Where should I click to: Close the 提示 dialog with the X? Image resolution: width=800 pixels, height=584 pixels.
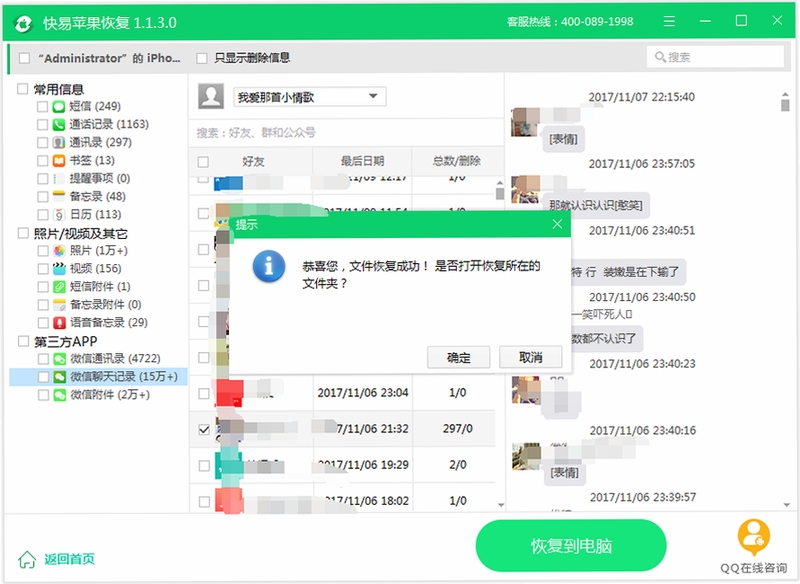[x=557, y=223]
